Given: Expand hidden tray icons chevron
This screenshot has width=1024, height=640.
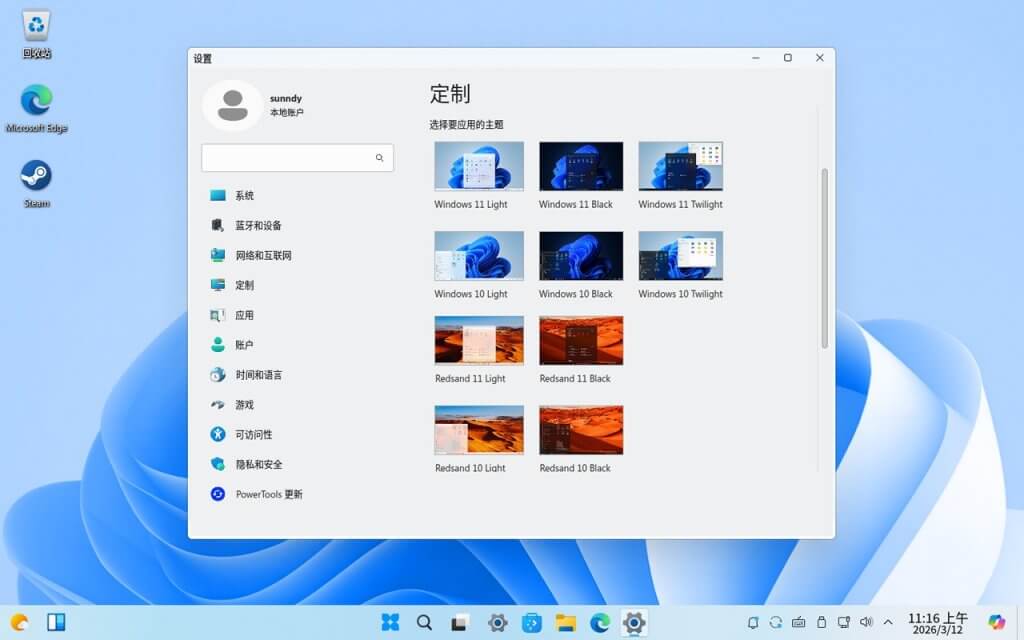Looking at the screenshot, I should click(888, 623).
